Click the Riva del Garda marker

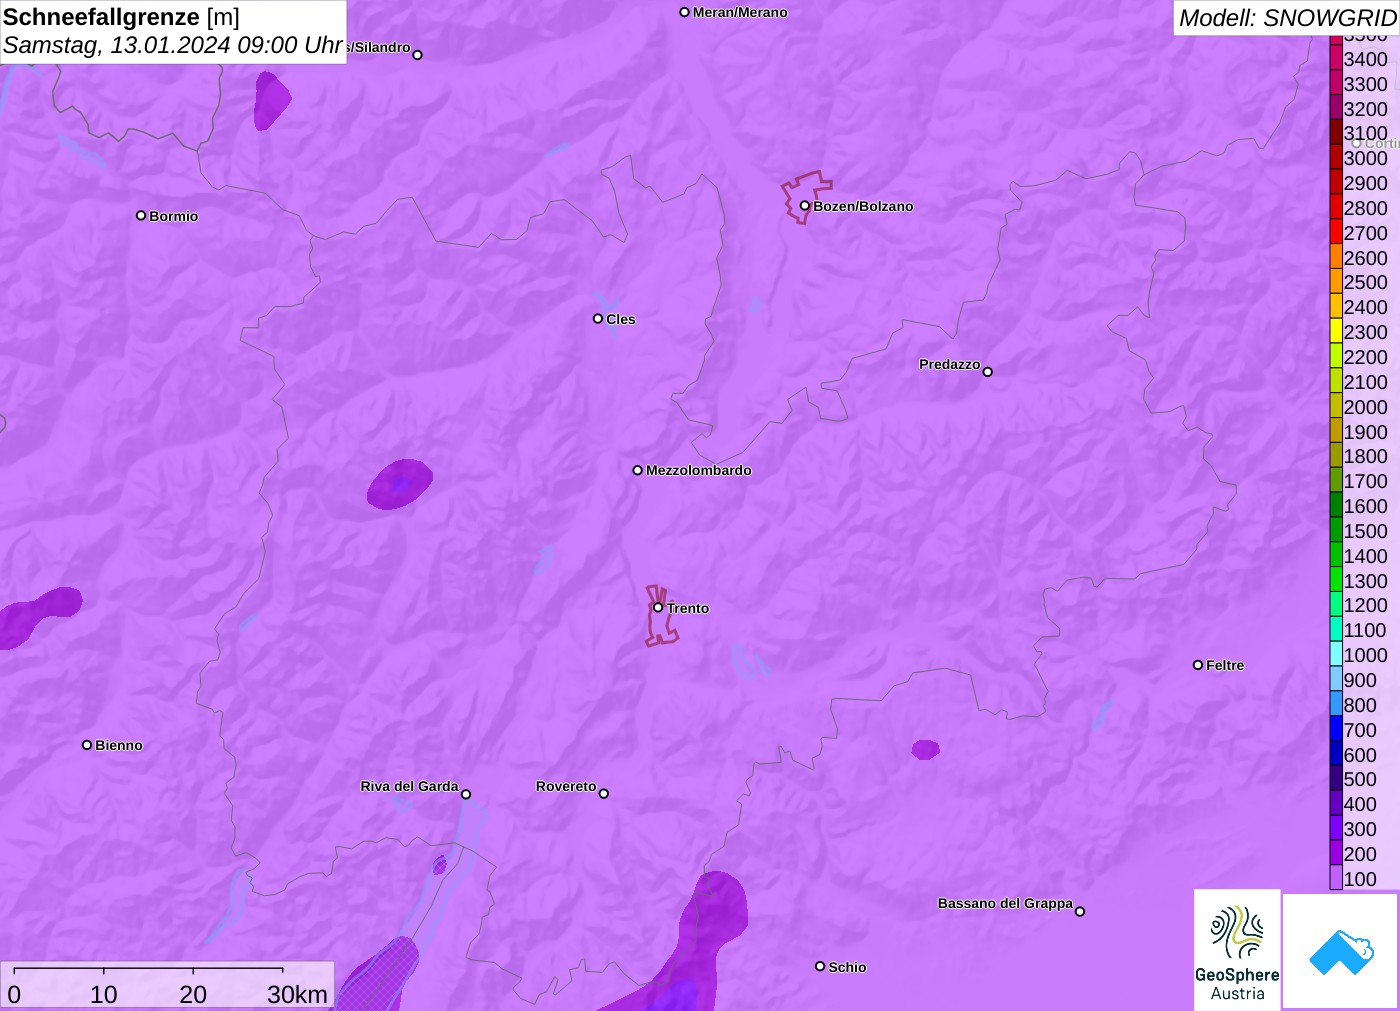466,794
